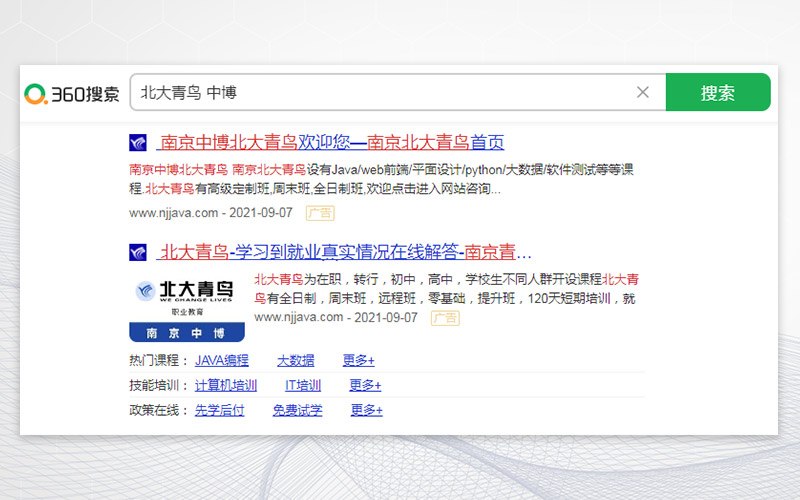Click the 广告 tag under second result
The image size is (800, 500).
pos(445,318)
